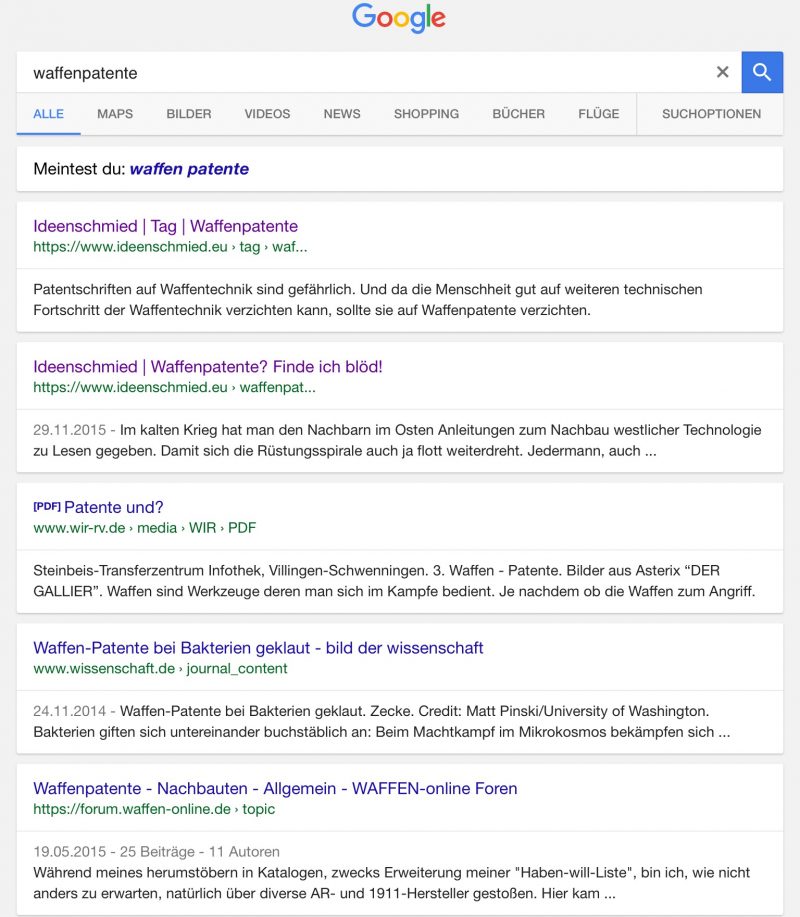Open the FLÜGE tab

click(599, 114)
